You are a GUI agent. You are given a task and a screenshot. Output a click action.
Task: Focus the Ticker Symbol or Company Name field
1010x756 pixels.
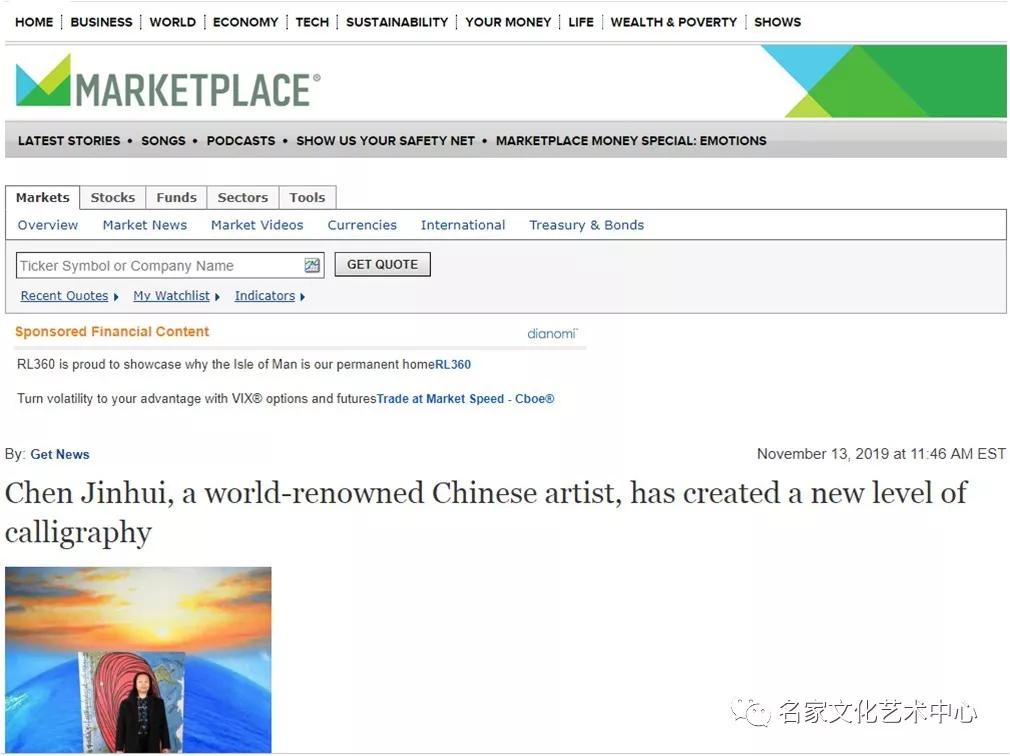(x=170, y=265)
